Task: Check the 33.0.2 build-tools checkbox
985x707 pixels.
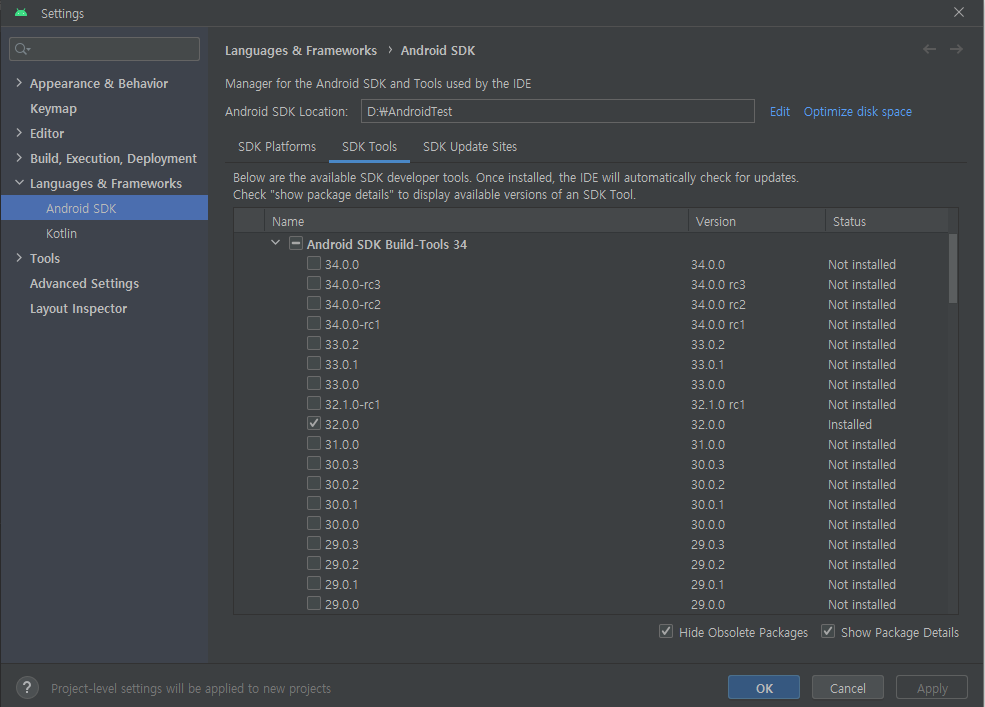Action: click(x=313, y=343)
